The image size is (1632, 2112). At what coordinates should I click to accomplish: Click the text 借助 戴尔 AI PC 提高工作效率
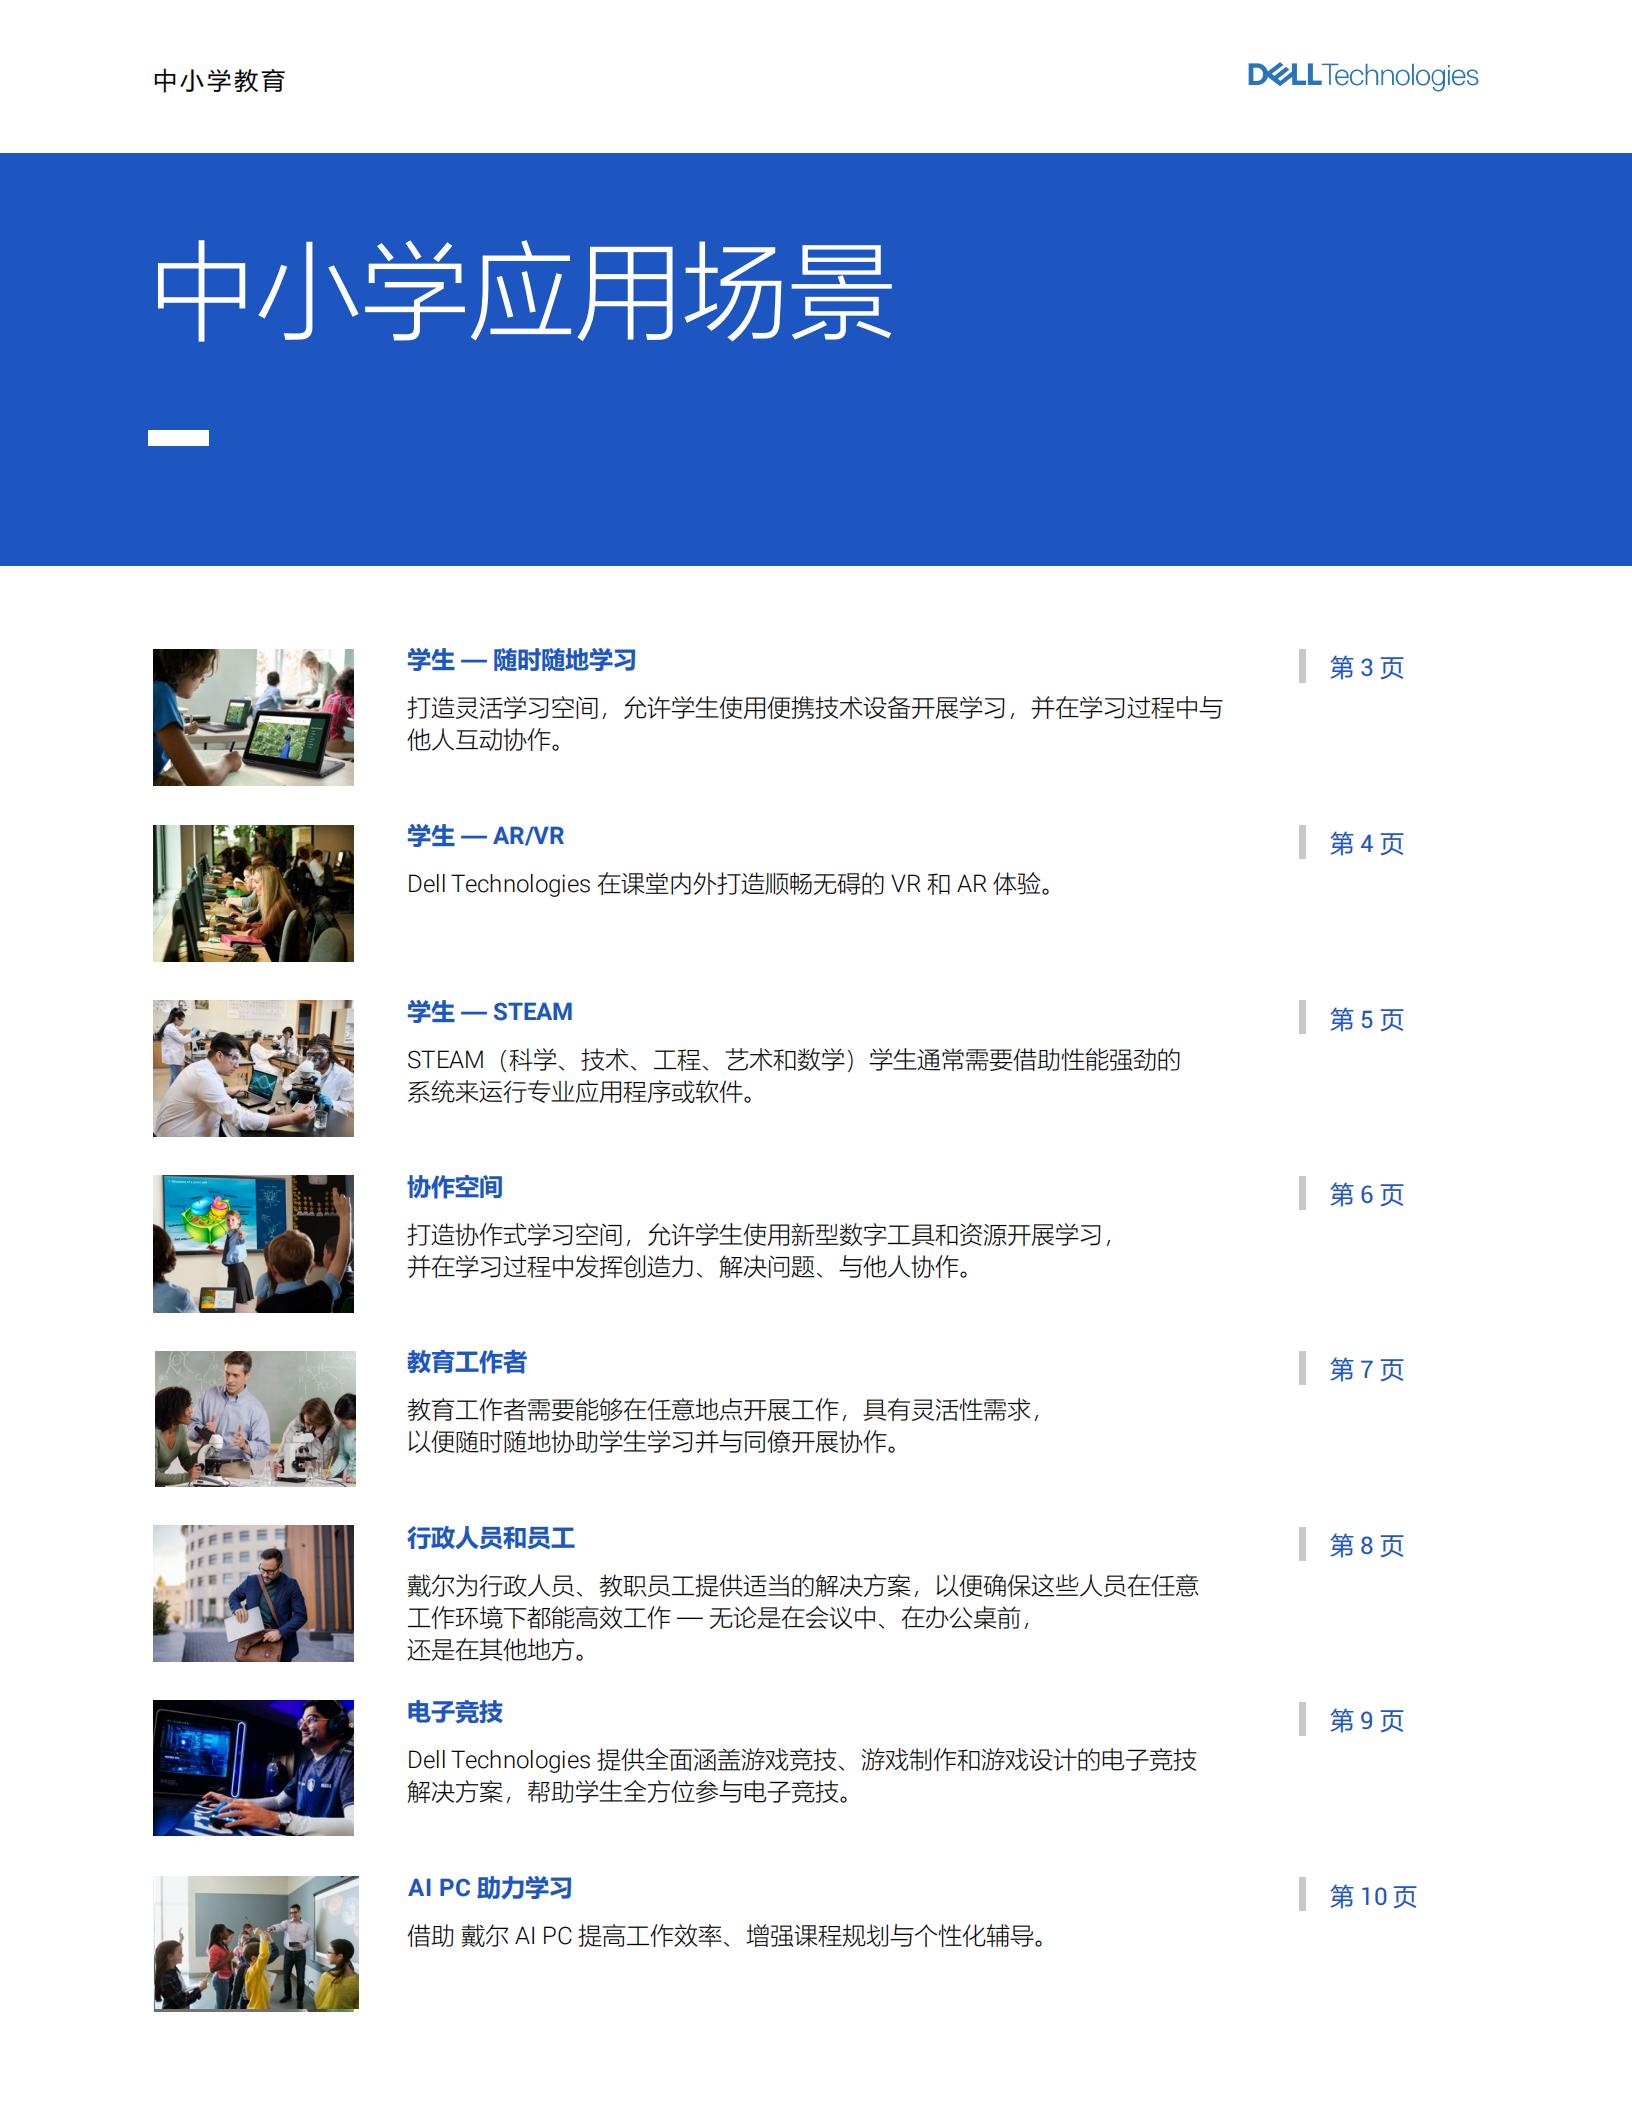pos(564,1936)
